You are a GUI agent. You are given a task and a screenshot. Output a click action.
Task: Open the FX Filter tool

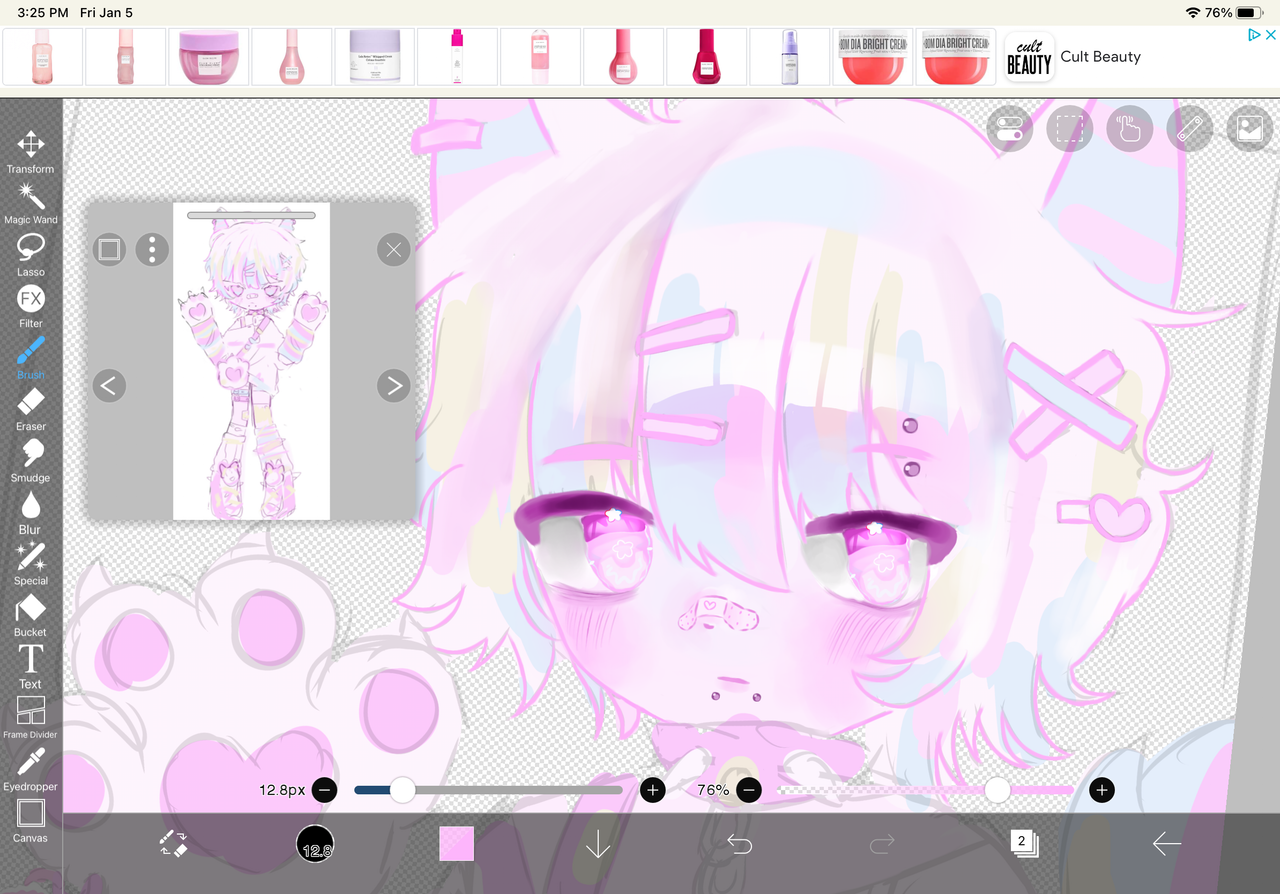tap(30, 306)
